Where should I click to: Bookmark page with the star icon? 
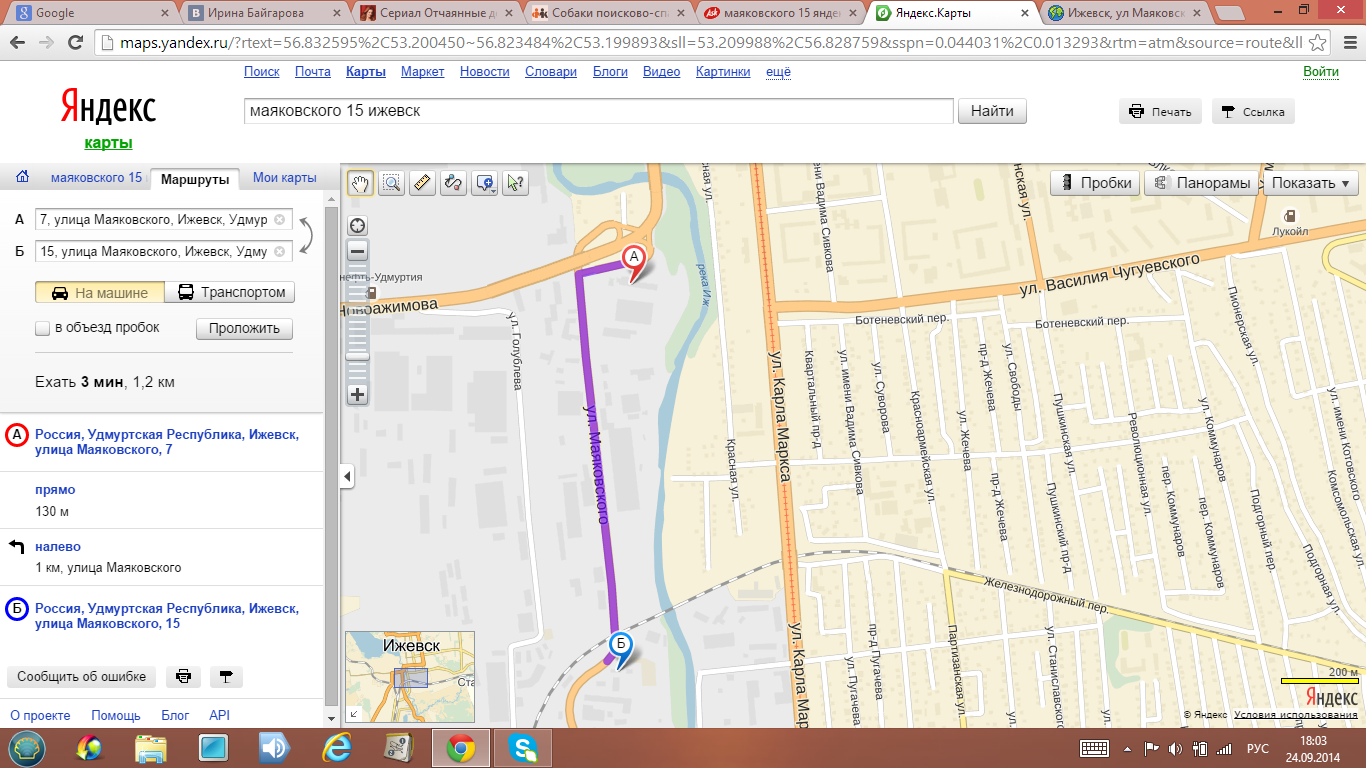pyautogui.click(x=1318, y=43)
